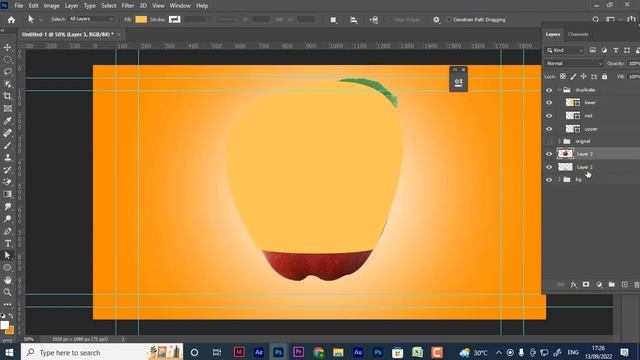
Task: Toggle lock image pixels brush icon
Action: point(573,76)
